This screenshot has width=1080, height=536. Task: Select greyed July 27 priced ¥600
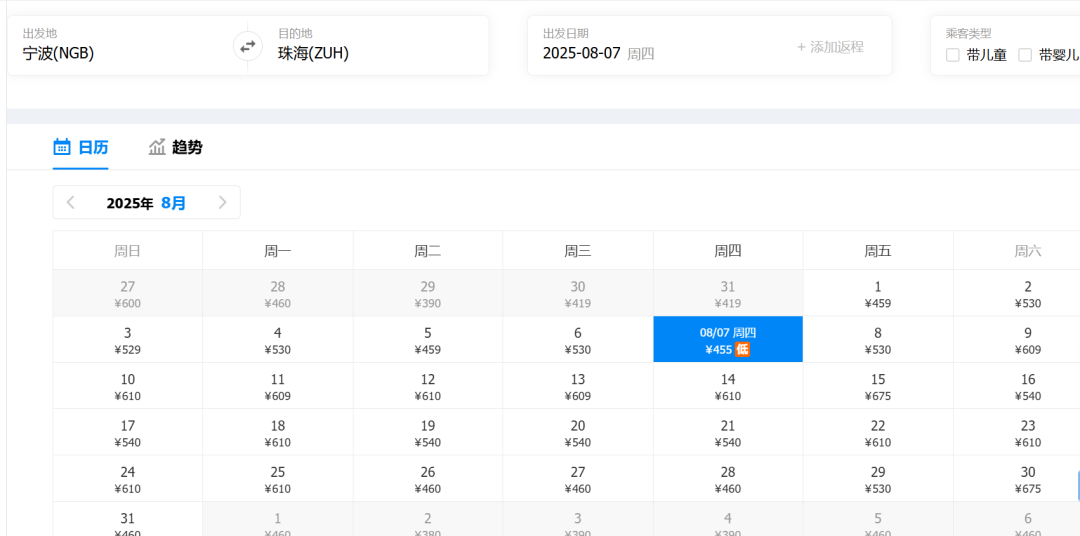(x=127, y=293)
